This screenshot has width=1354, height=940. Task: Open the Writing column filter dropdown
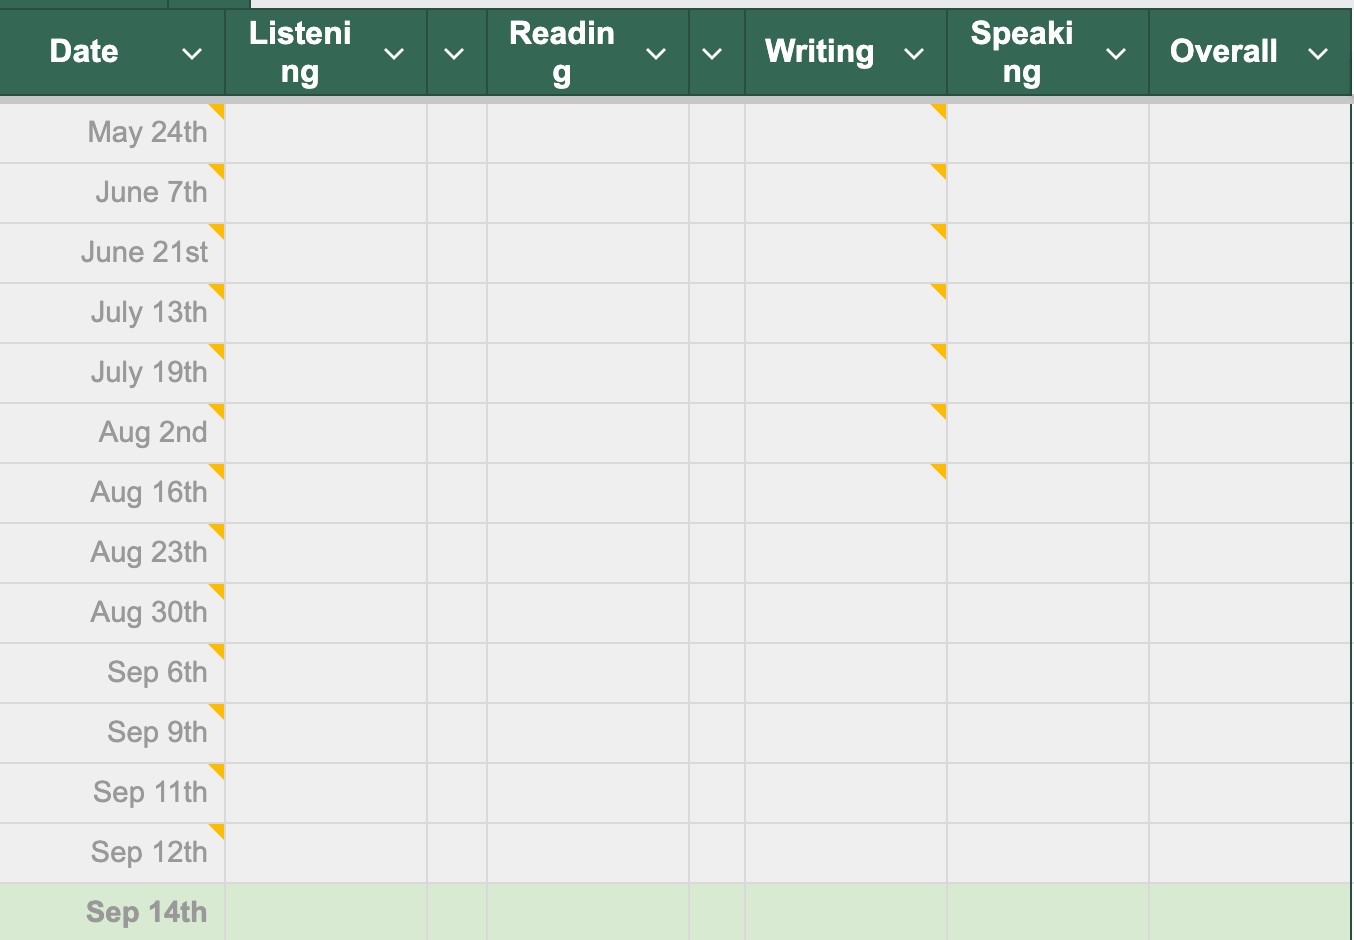[x=913, y=54]
